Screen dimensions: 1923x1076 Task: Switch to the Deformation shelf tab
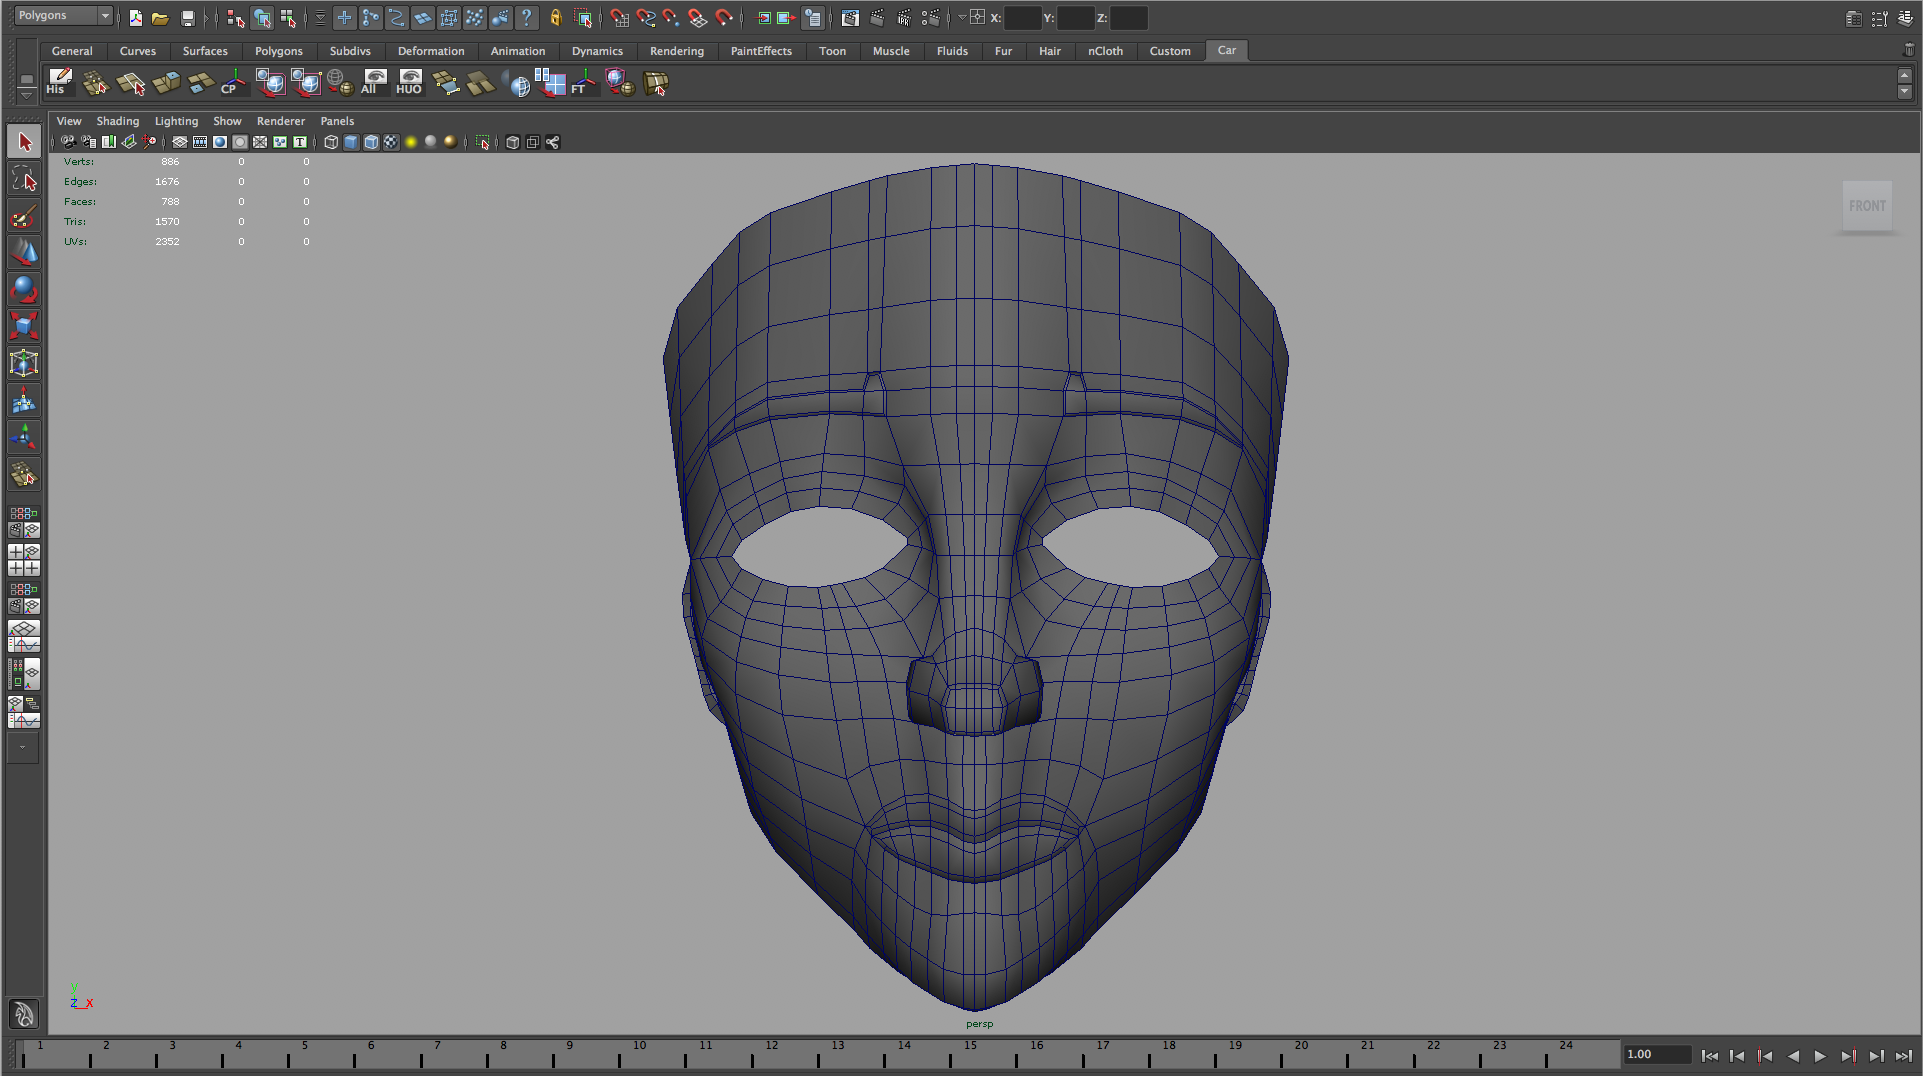coord(430,51)
